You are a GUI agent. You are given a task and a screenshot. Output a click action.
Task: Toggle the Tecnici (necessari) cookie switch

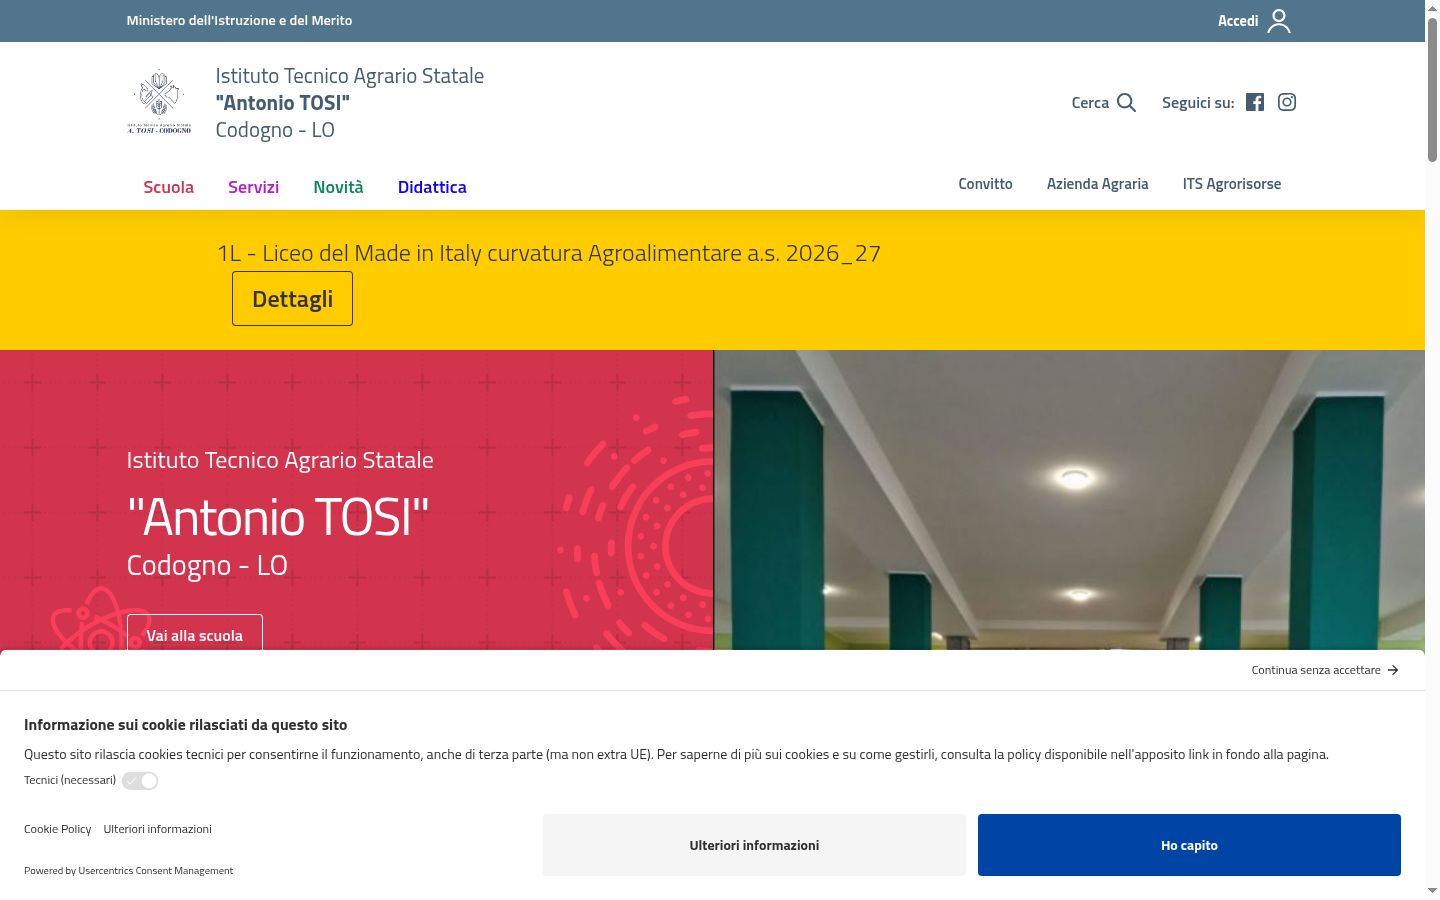point(140,781)
